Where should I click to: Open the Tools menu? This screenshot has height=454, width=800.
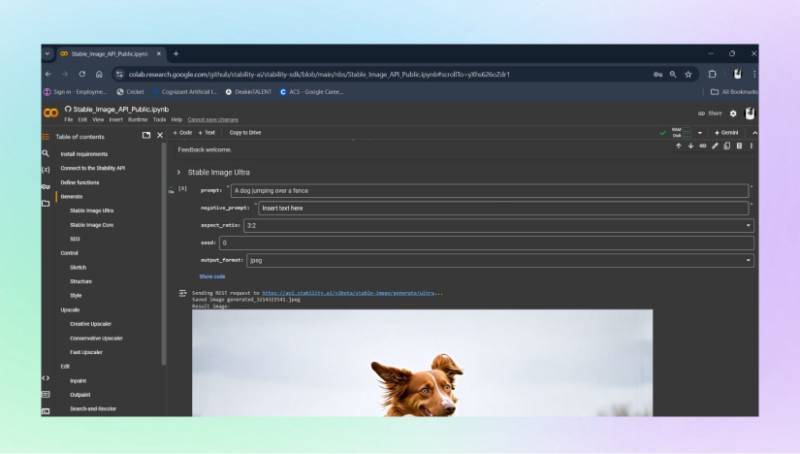tap(159, 120)
